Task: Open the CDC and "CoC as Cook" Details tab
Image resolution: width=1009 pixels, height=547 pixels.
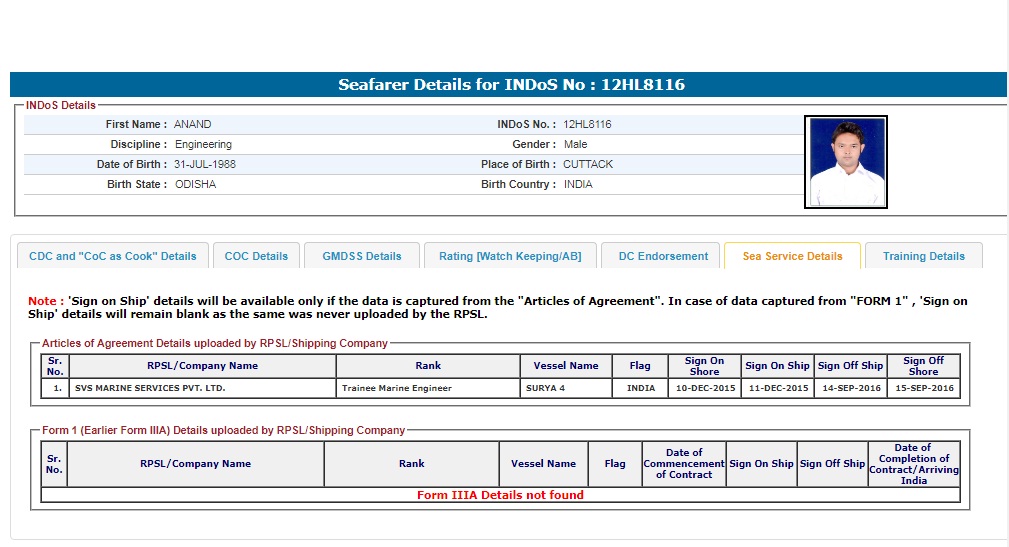Action: 113,256
